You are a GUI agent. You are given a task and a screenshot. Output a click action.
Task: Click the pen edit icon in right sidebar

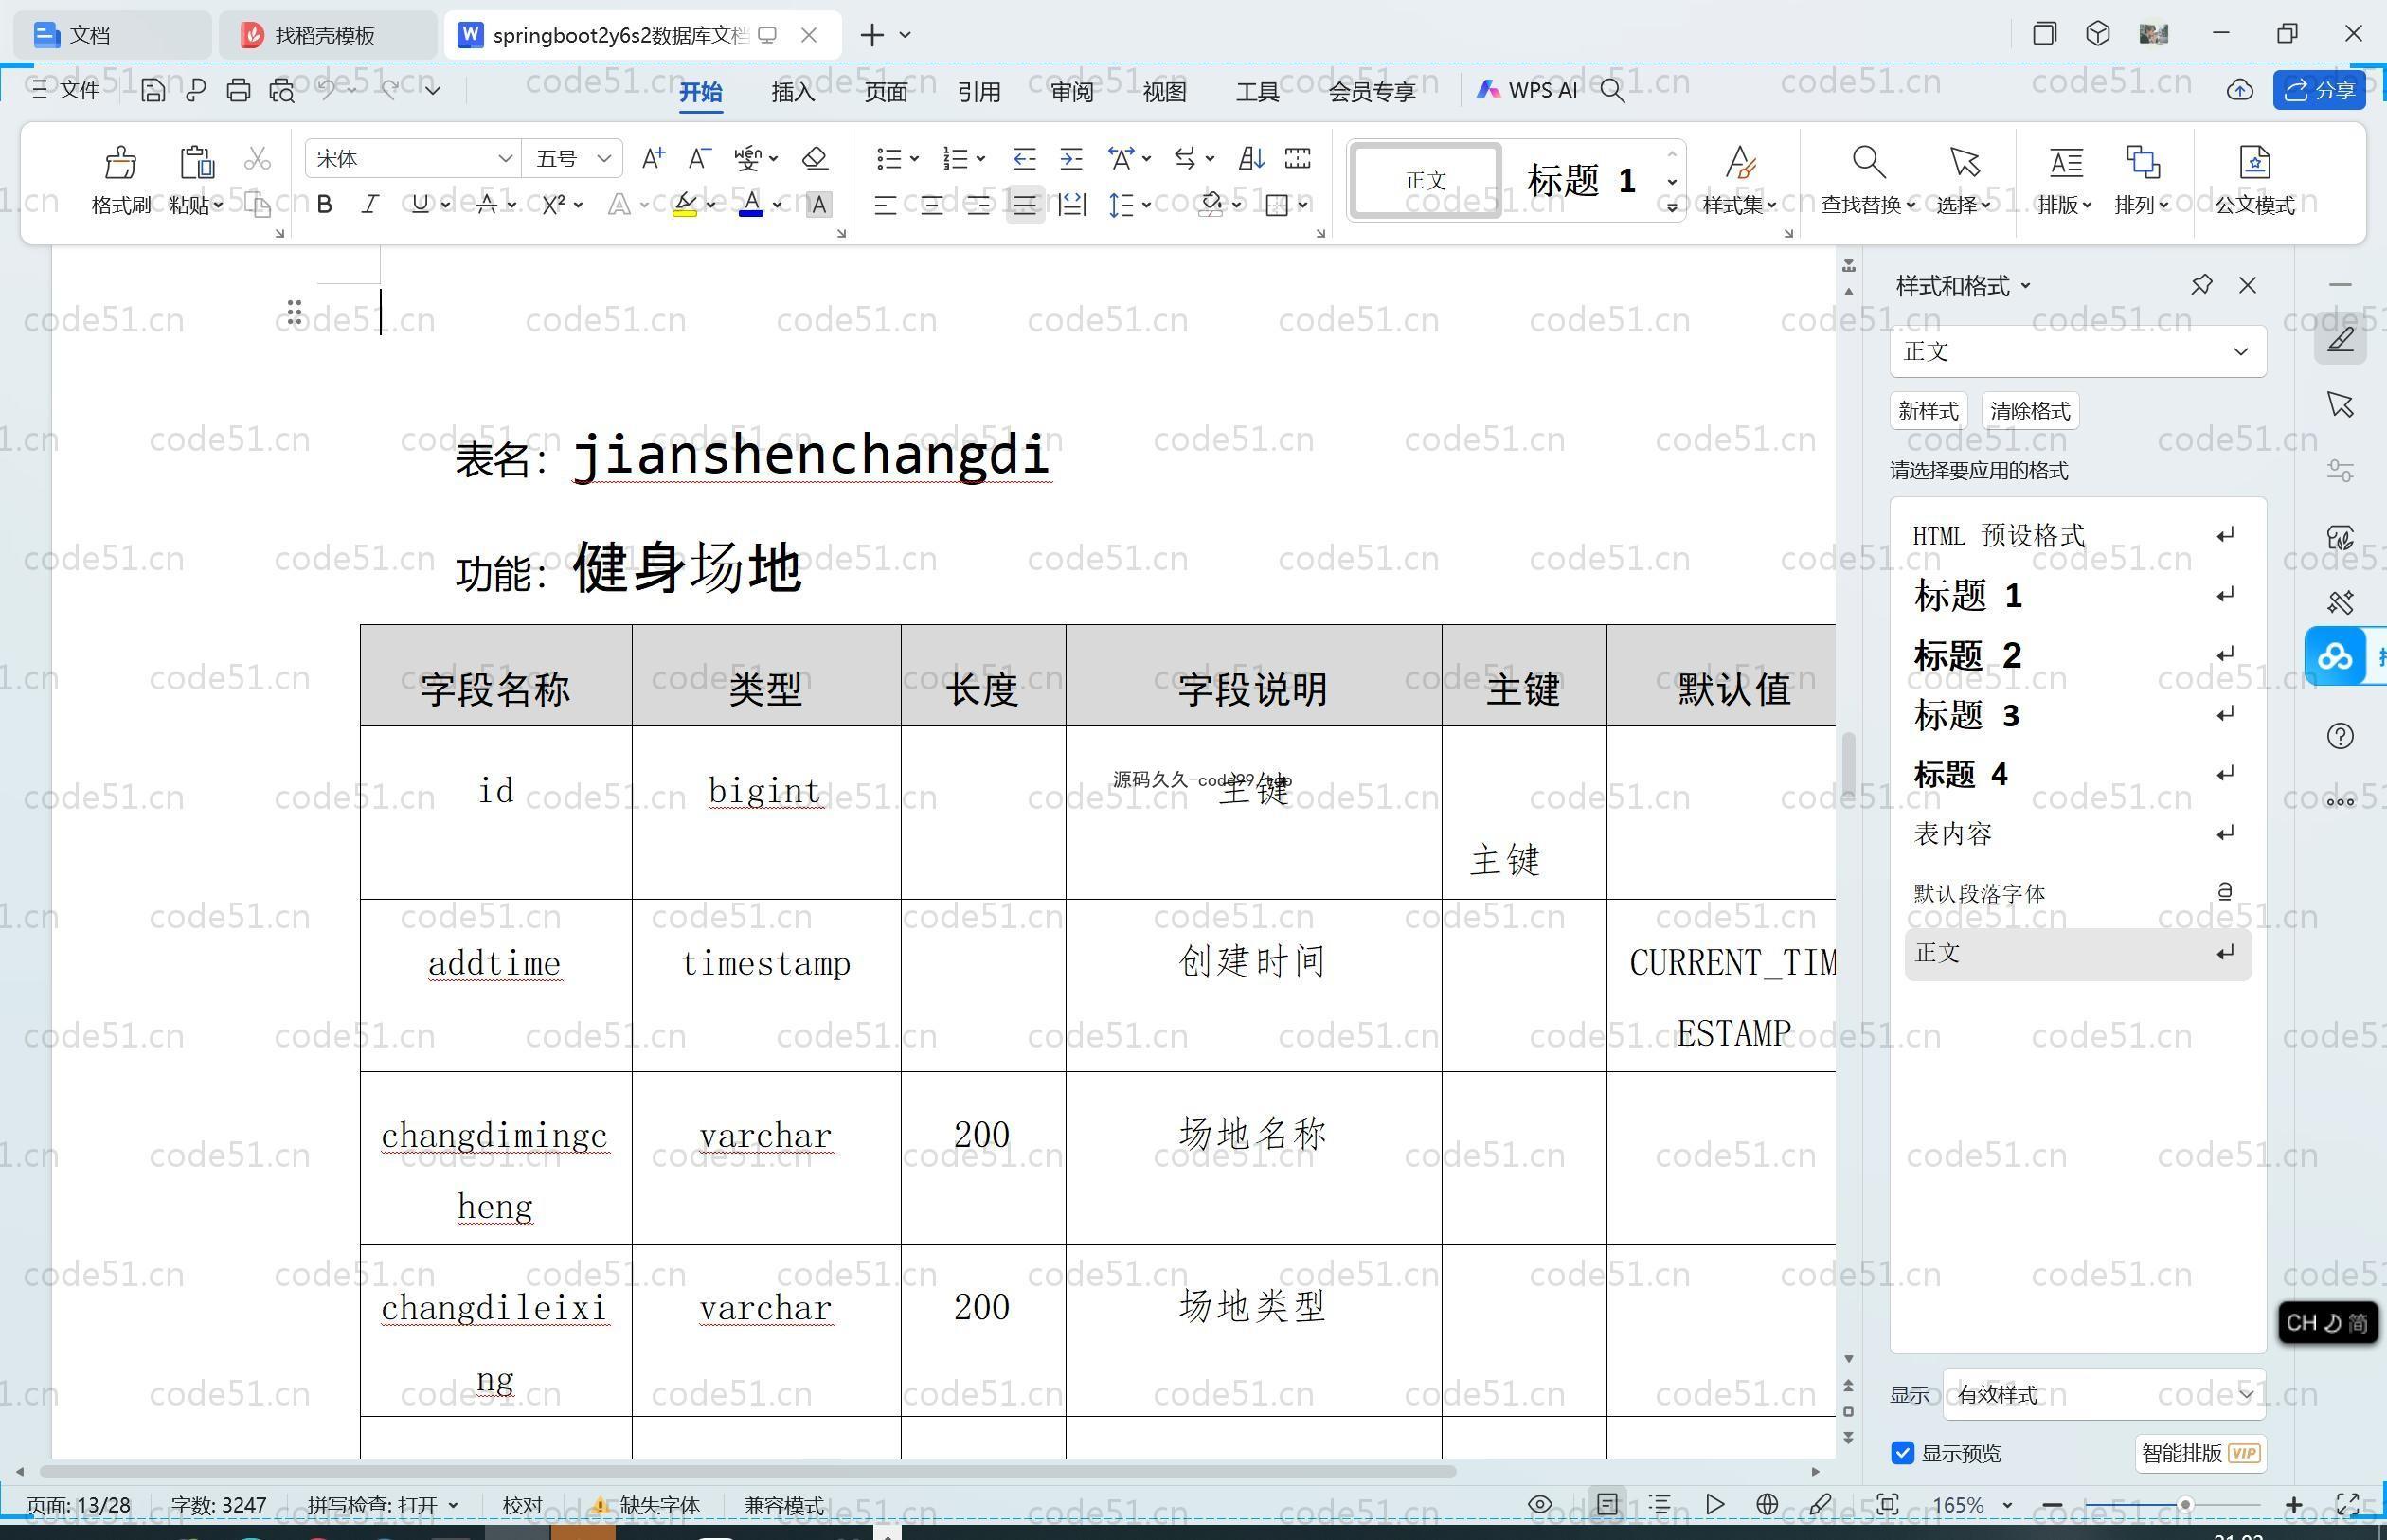(2340, 339)
